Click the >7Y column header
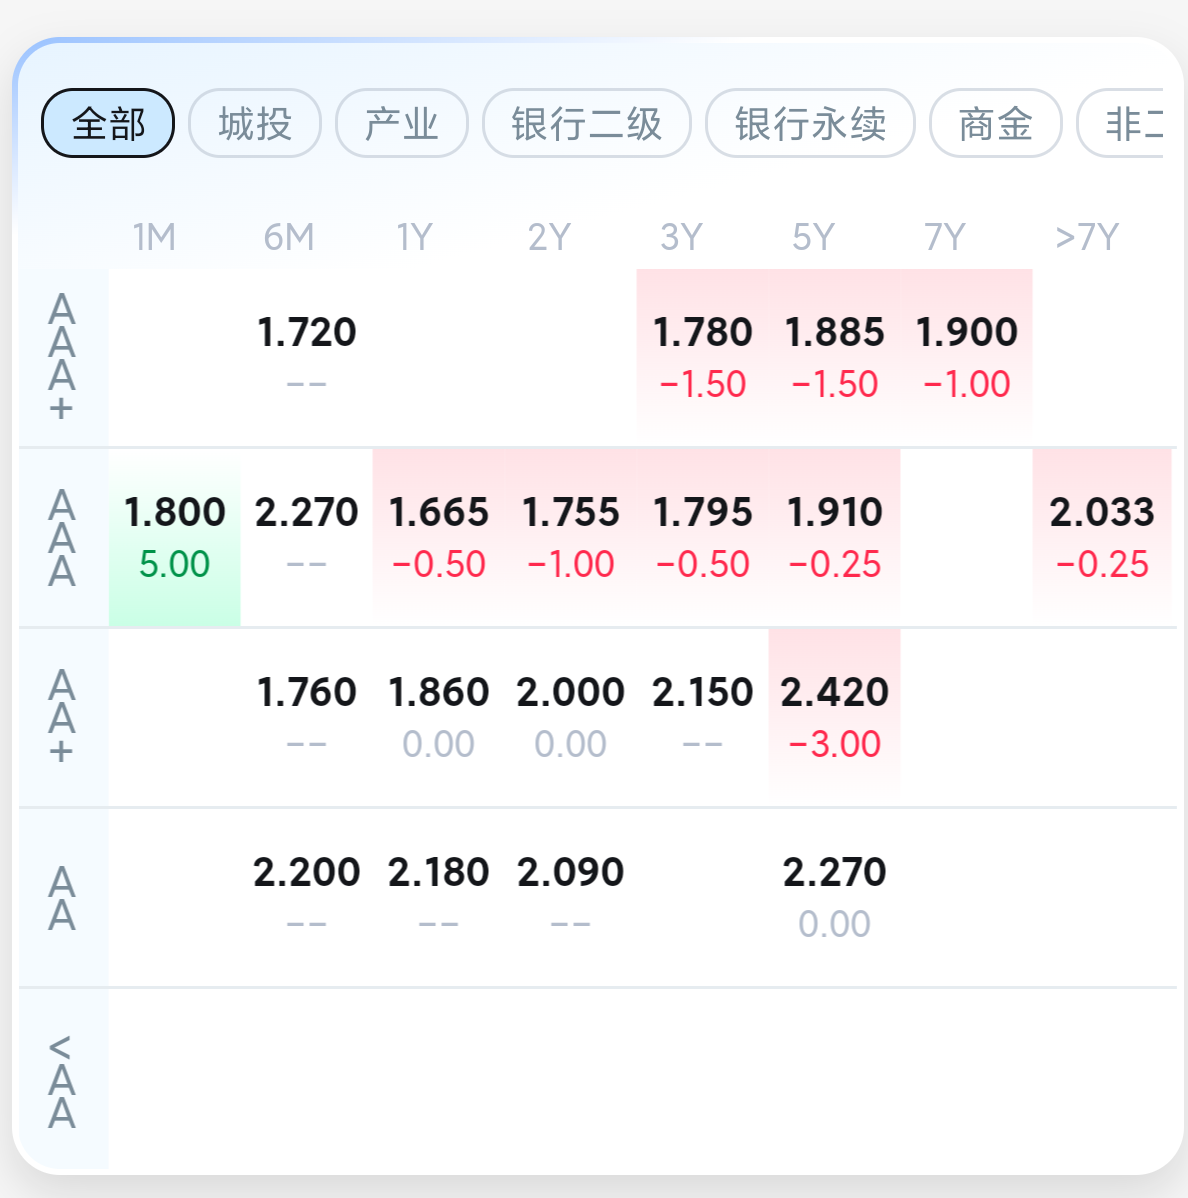Screen dimensions: 1188x1198 pyautogui.click(x=1087, y=238)
